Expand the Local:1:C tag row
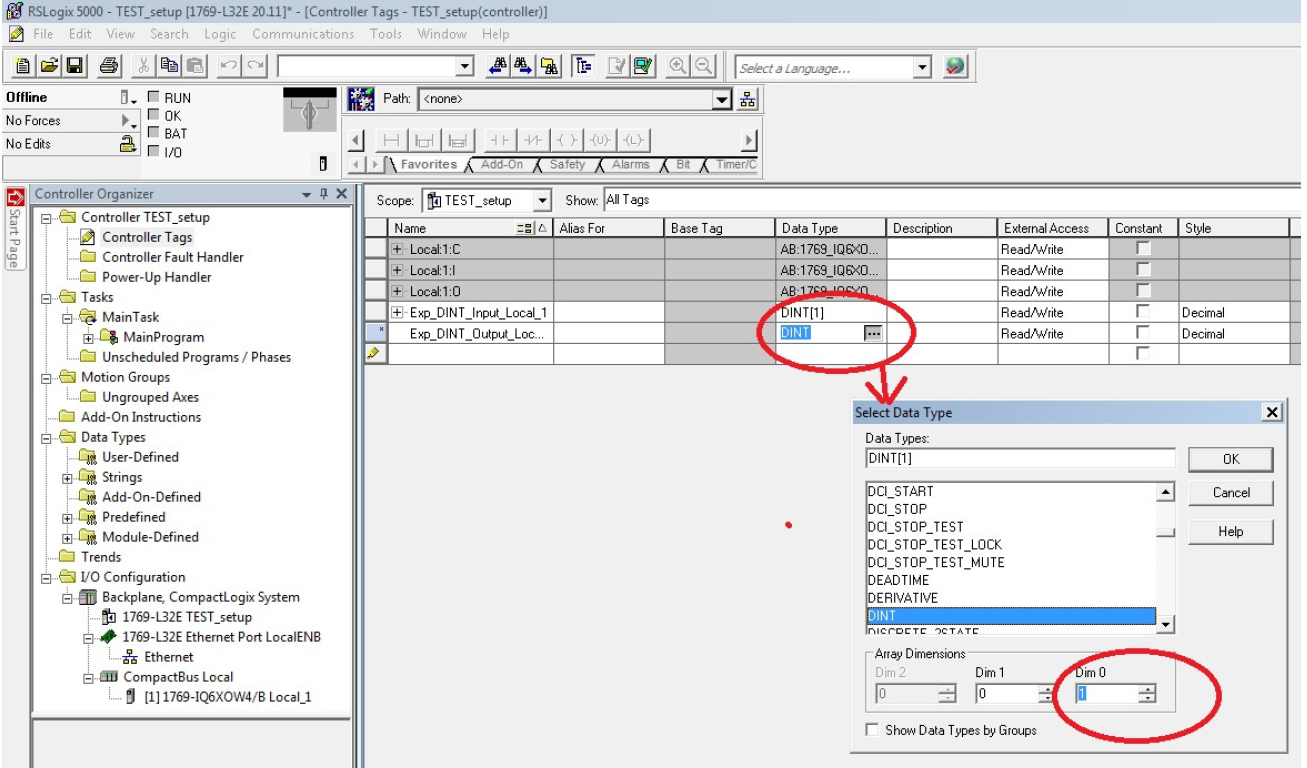Screen dimensions: 1307x768 point(398,249)
